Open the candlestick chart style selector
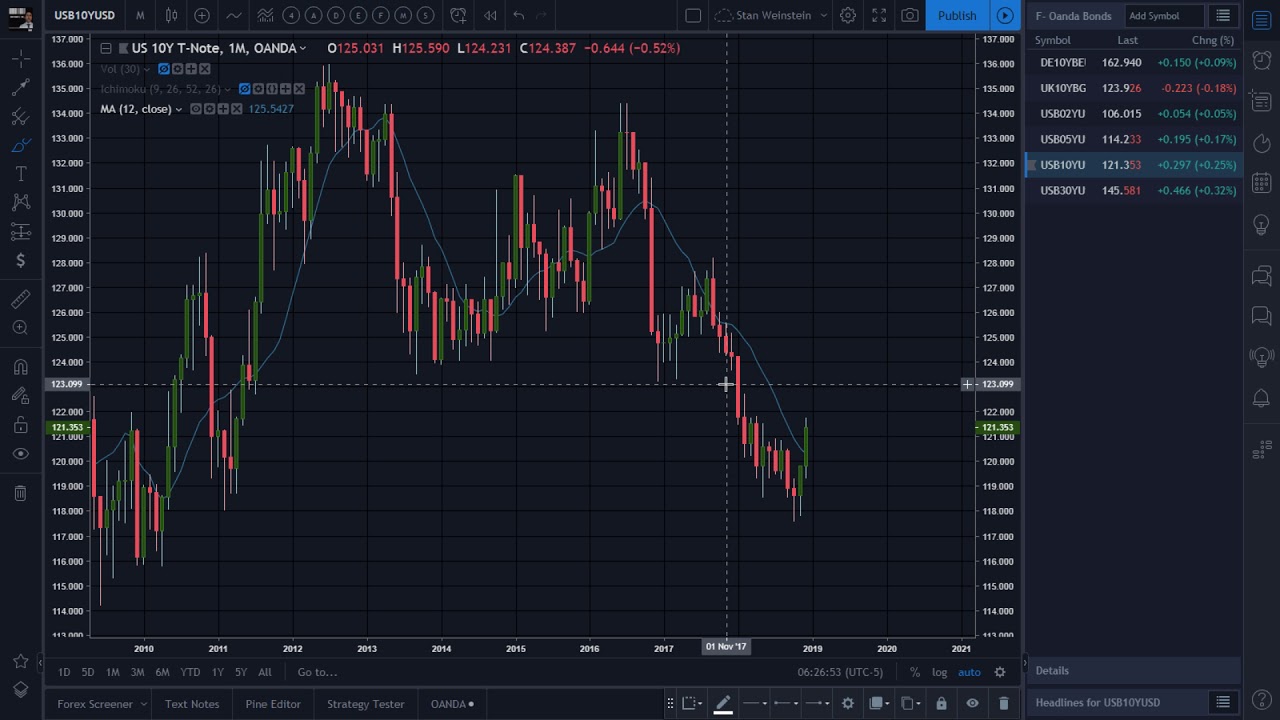This screenshot has height=720, width=1280. (x=171, y=15)
